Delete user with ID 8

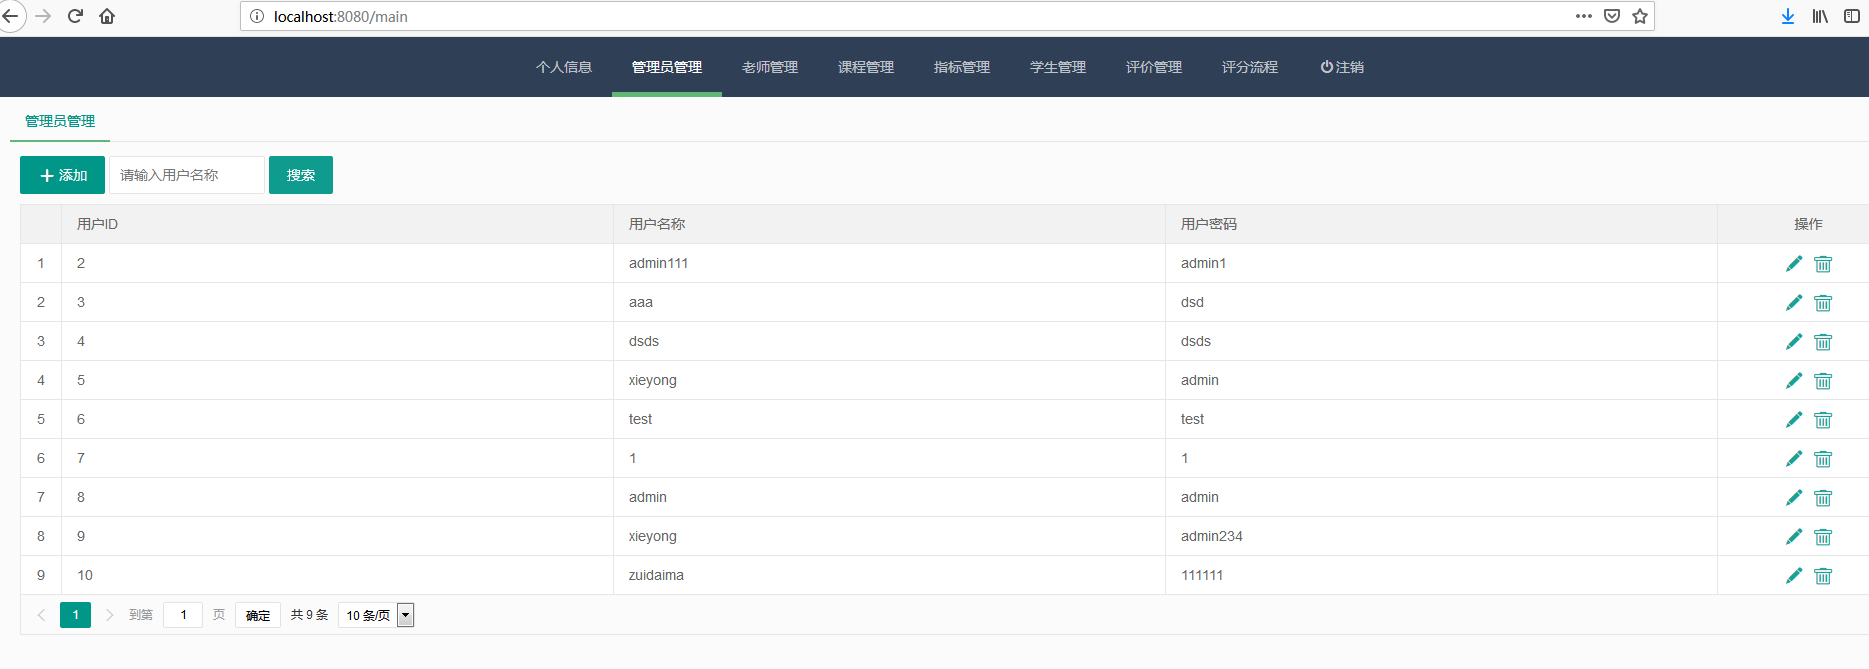(x=1823, y=498)
